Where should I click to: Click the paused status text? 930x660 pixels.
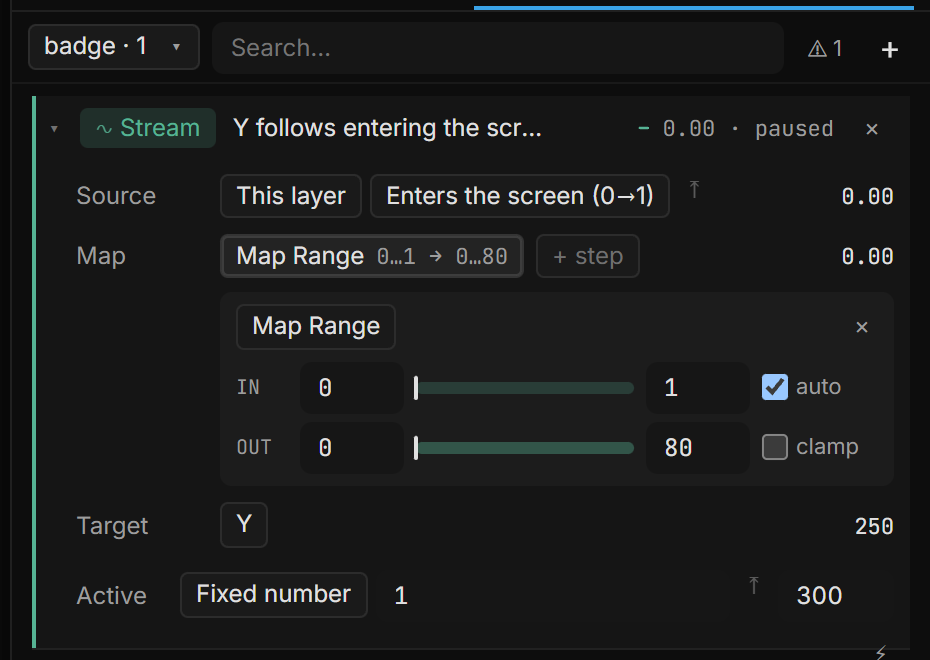click(x=794, y=129)
